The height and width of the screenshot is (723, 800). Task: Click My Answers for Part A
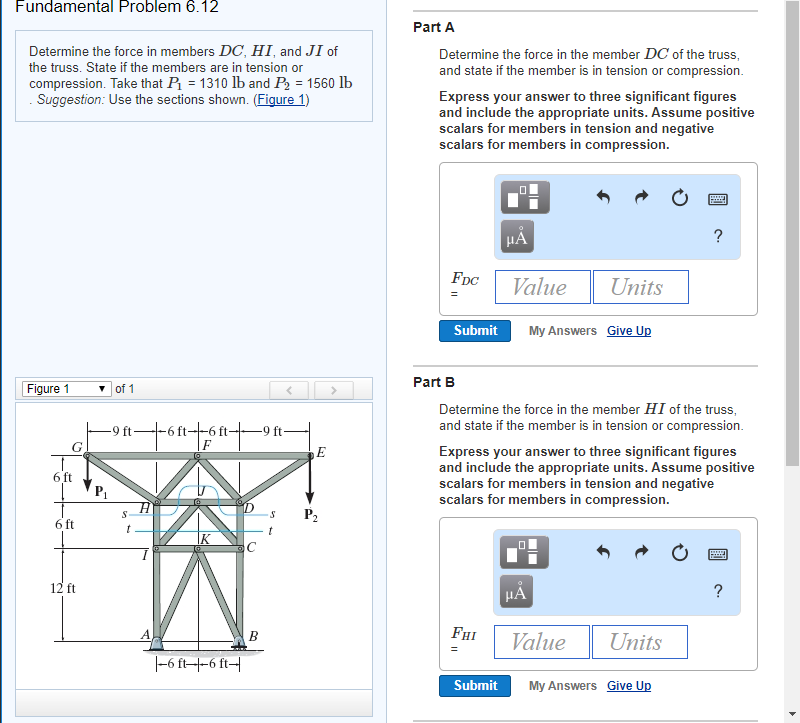coord(562,330)
